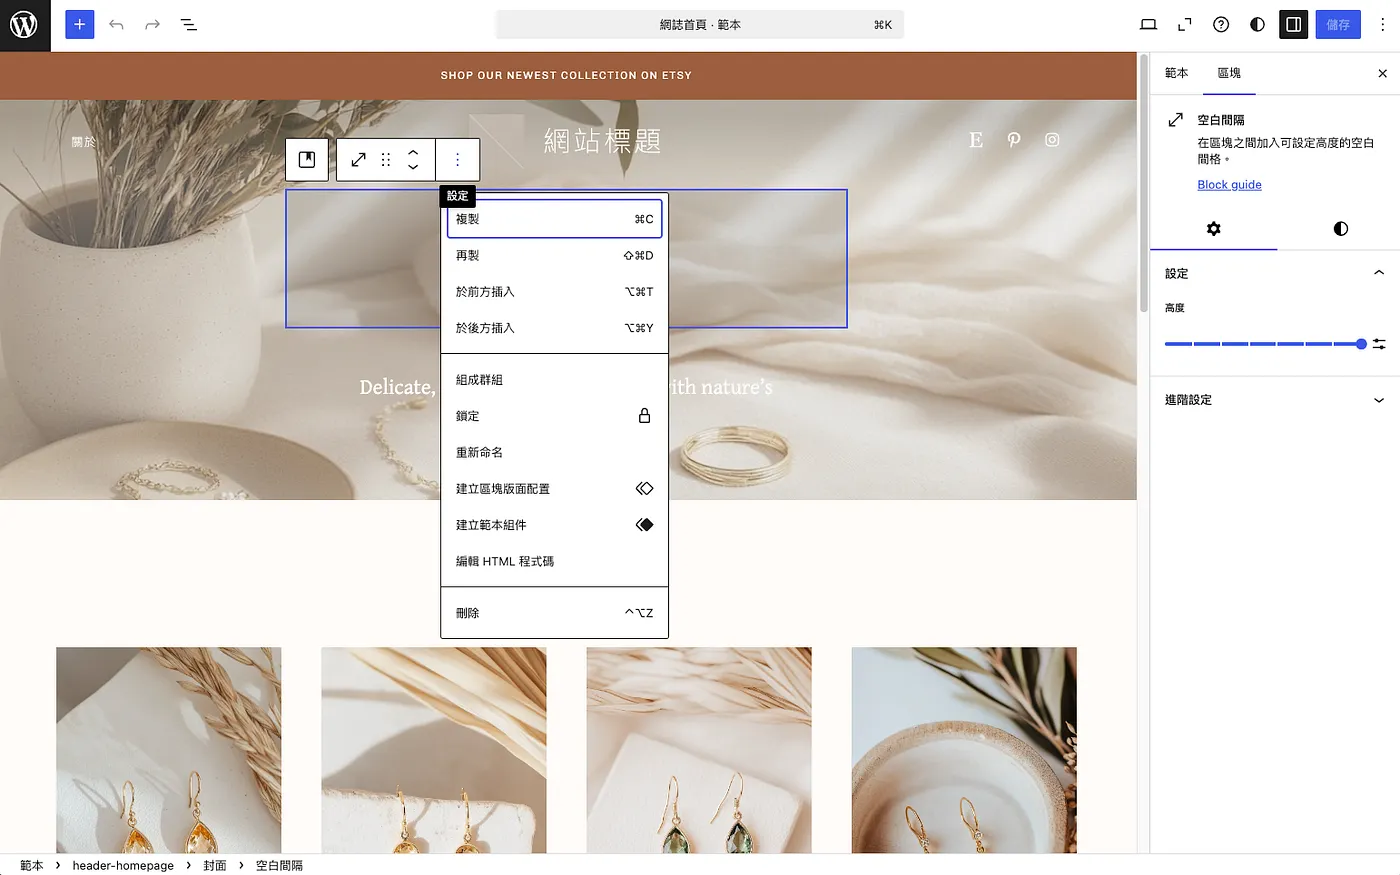Image resolution: width=1400 pixels, height=875 pixels.
Task: Choose 於後方插入 in the menu
Action: coord(555,328)
